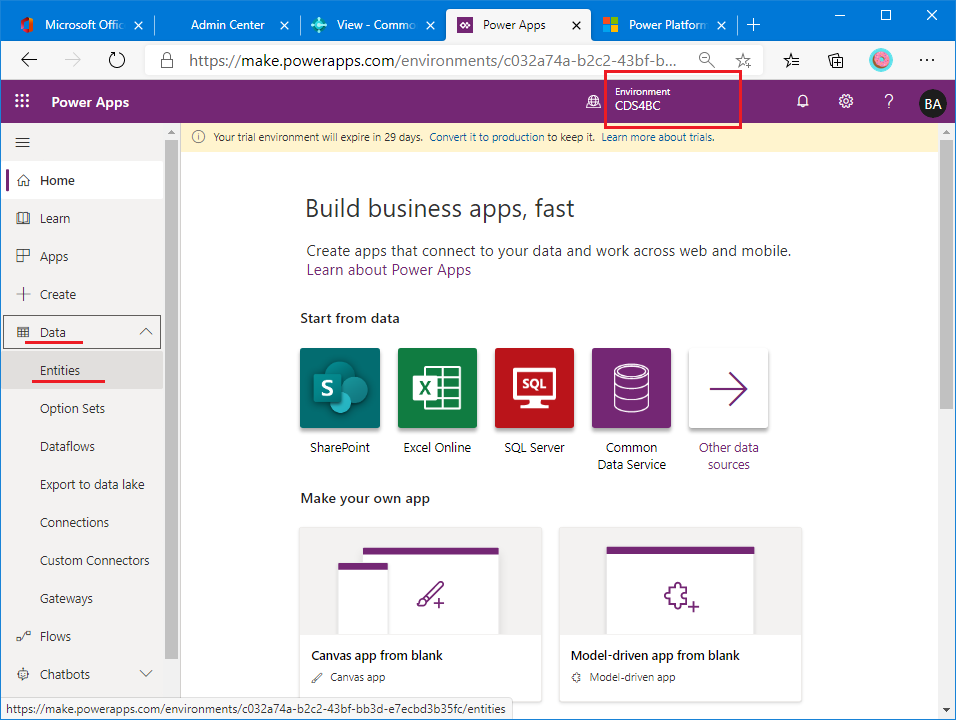This screenshot has height=720, width=956.
Task: Select Create in the sidebar
Action: pos(83,294)
